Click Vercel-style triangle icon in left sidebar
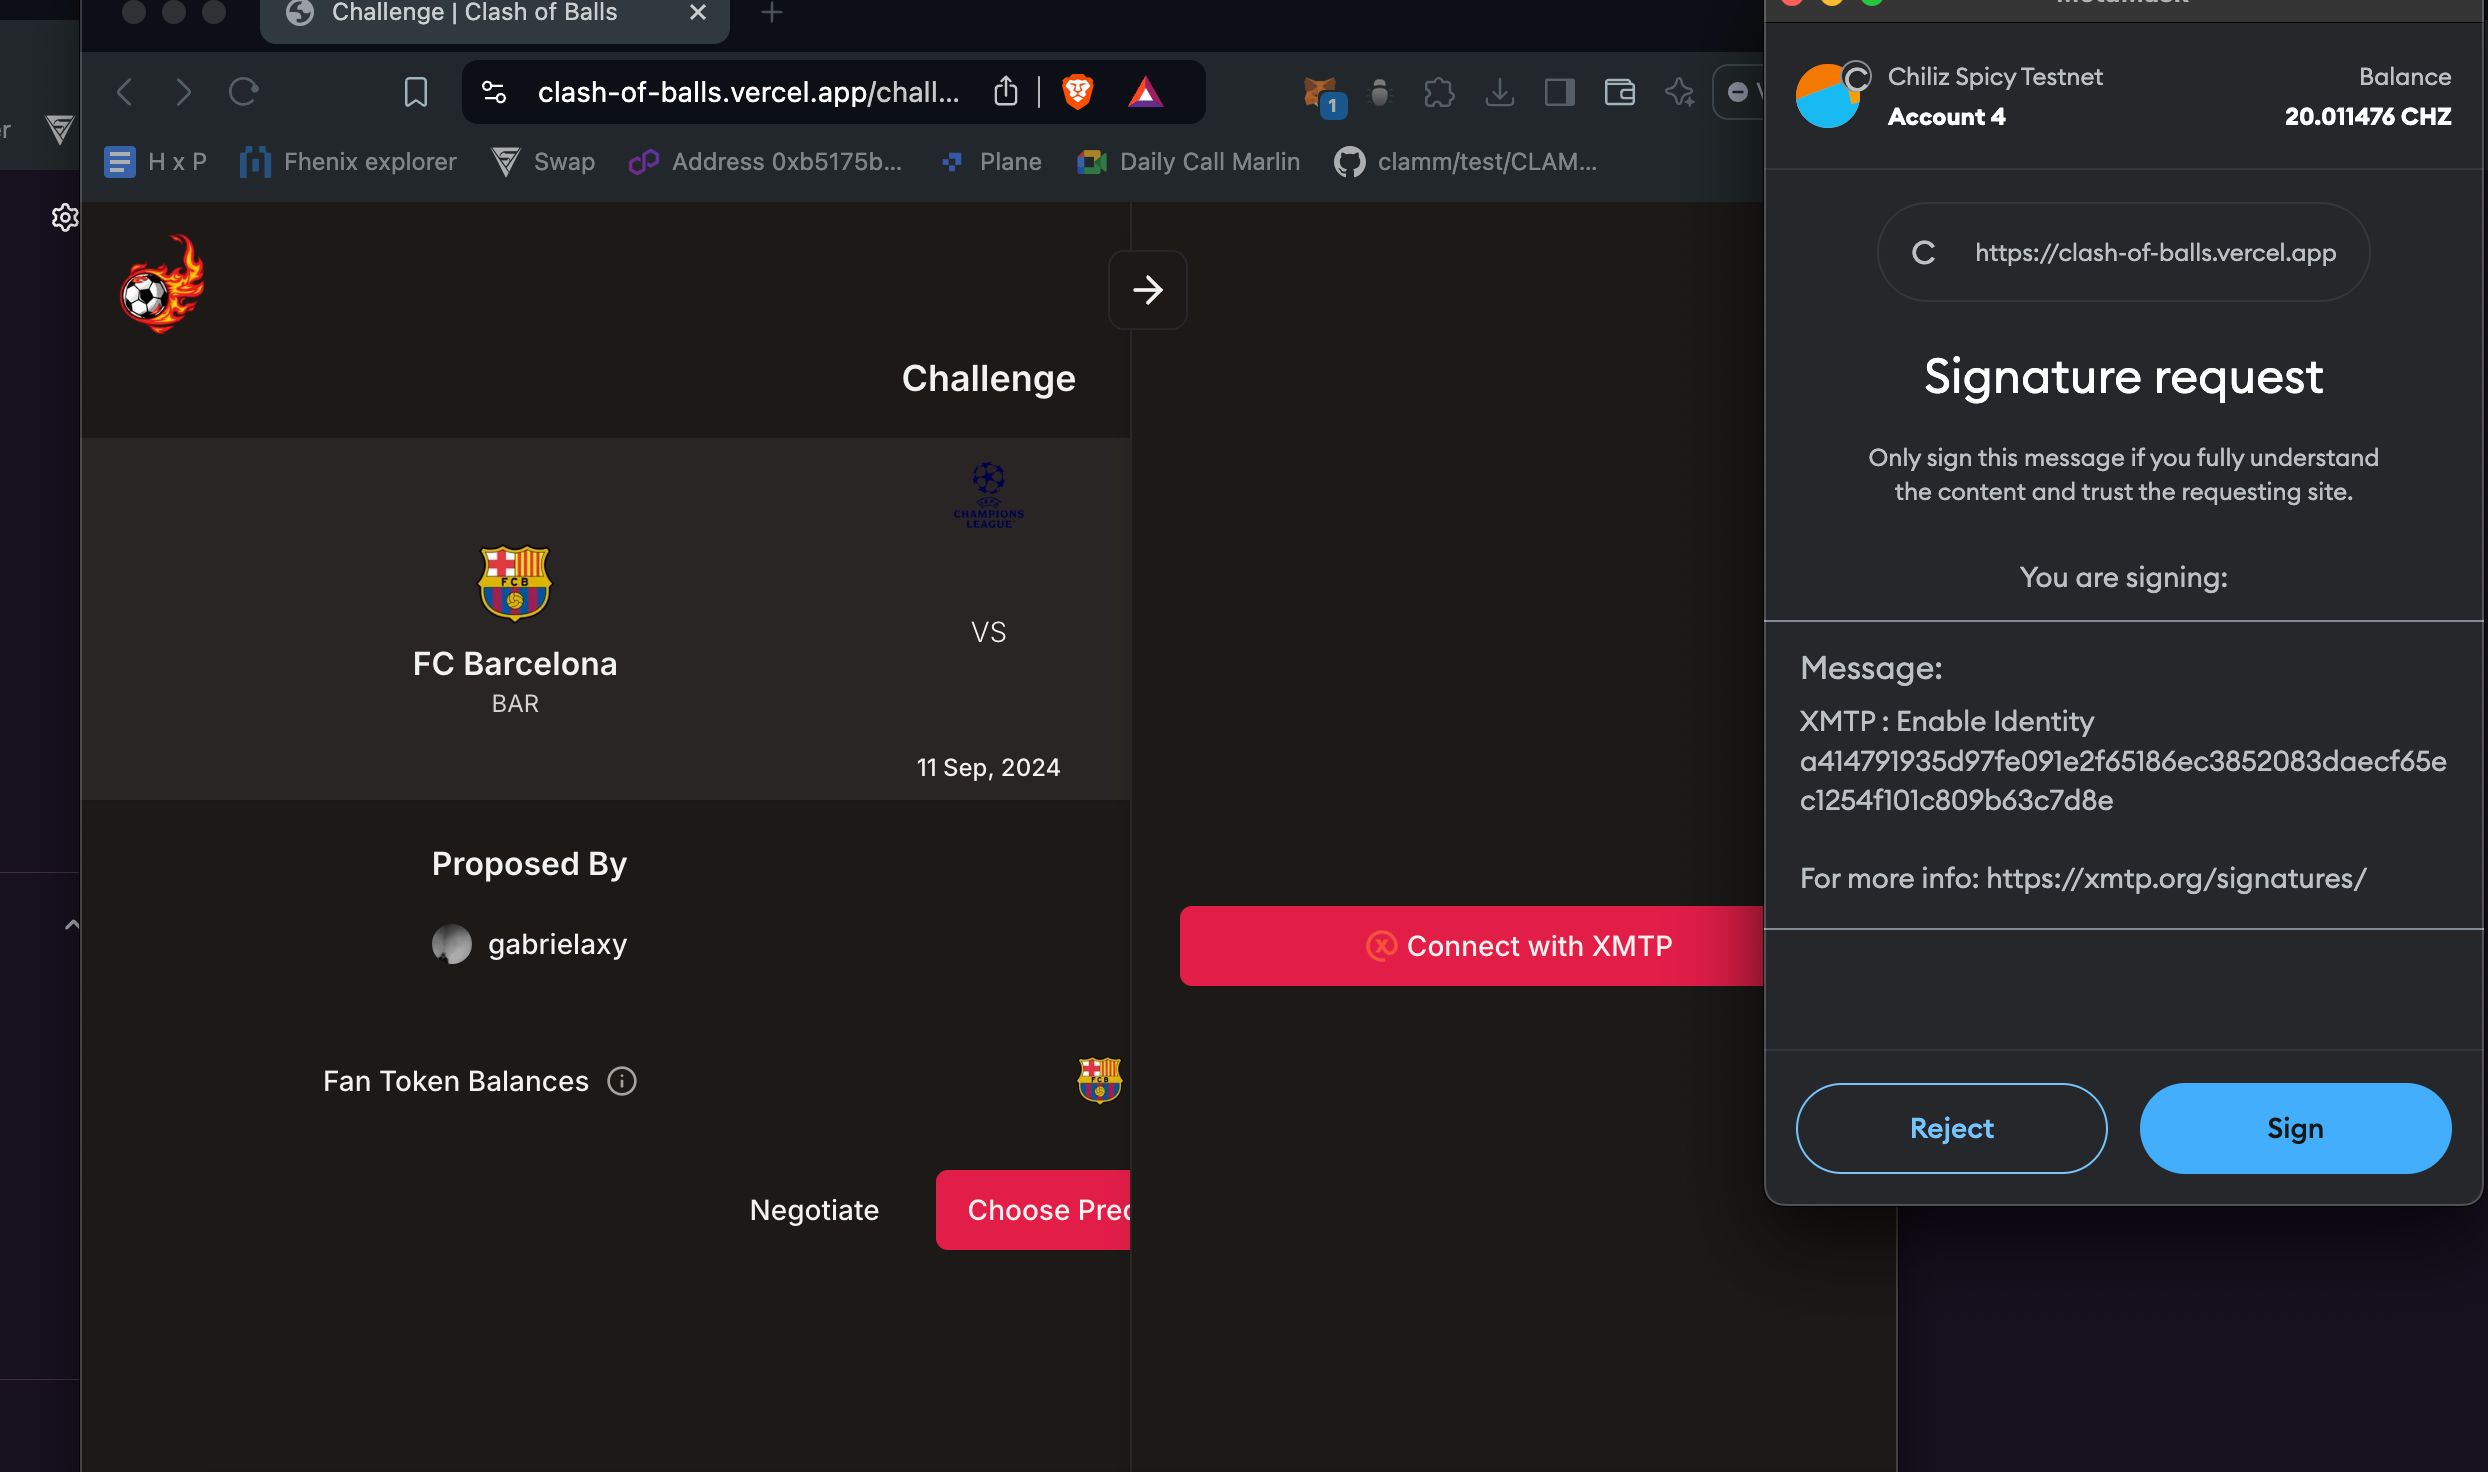2488x1472 pixels. [60, 130]
